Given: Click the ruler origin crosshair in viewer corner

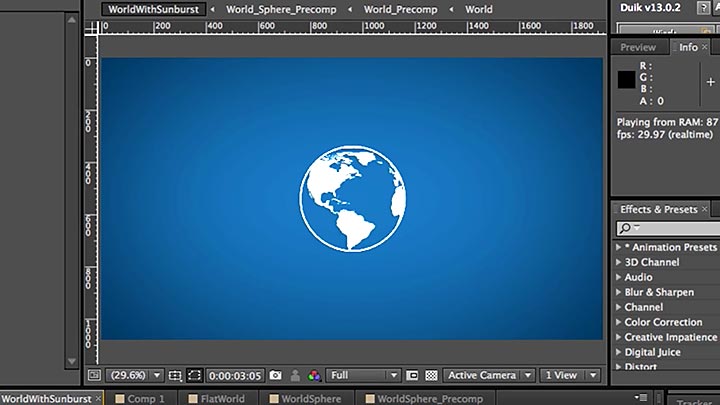Looking at the screenshot, I should point(92,28).
